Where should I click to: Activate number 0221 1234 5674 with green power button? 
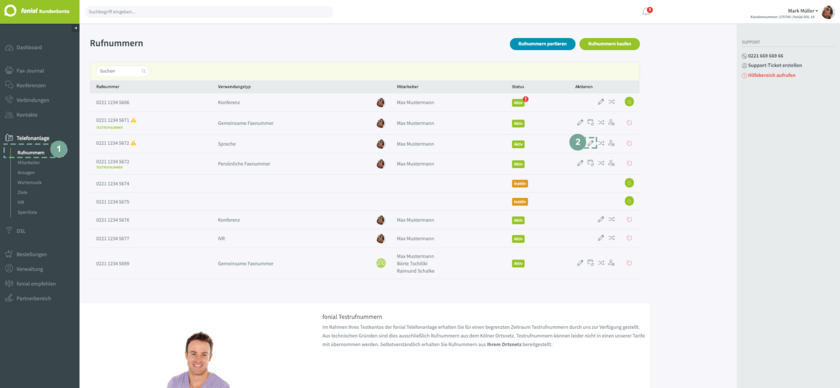pyautogui.click(x=629, y=183)
